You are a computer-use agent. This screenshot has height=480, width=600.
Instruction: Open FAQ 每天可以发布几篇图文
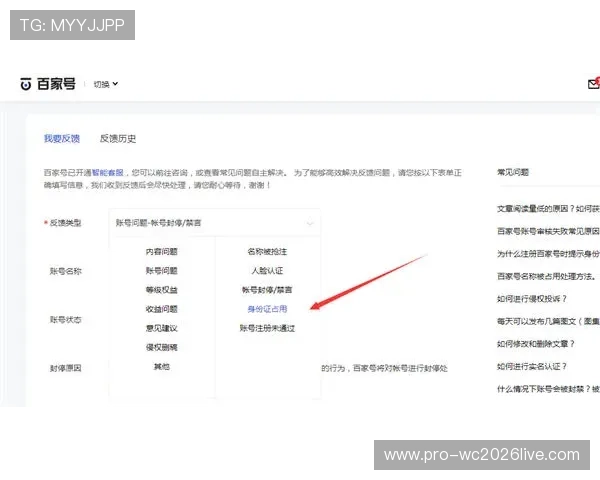click(x=548, y=322)
